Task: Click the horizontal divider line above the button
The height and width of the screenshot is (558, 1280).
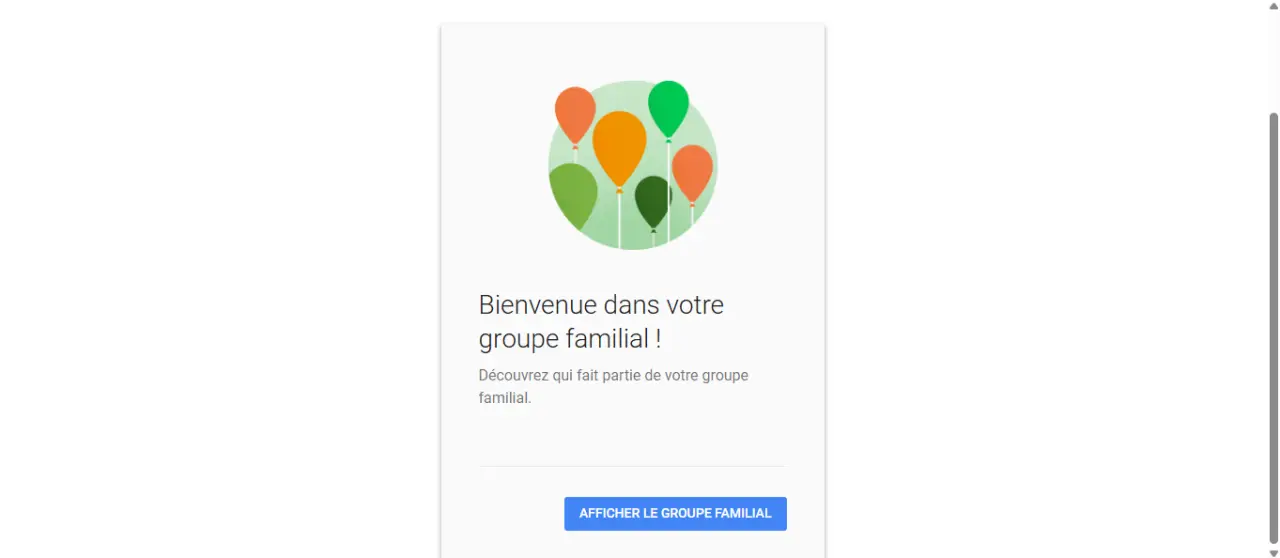Action: pos(632,466)
